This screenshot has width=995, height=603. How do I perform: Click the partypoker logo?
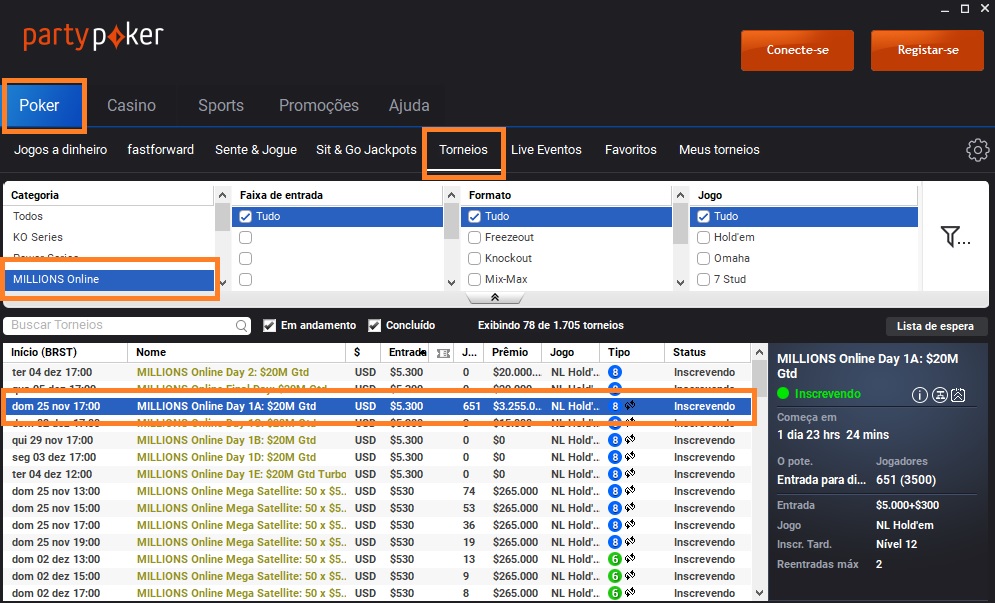click(x=93, y=36)
